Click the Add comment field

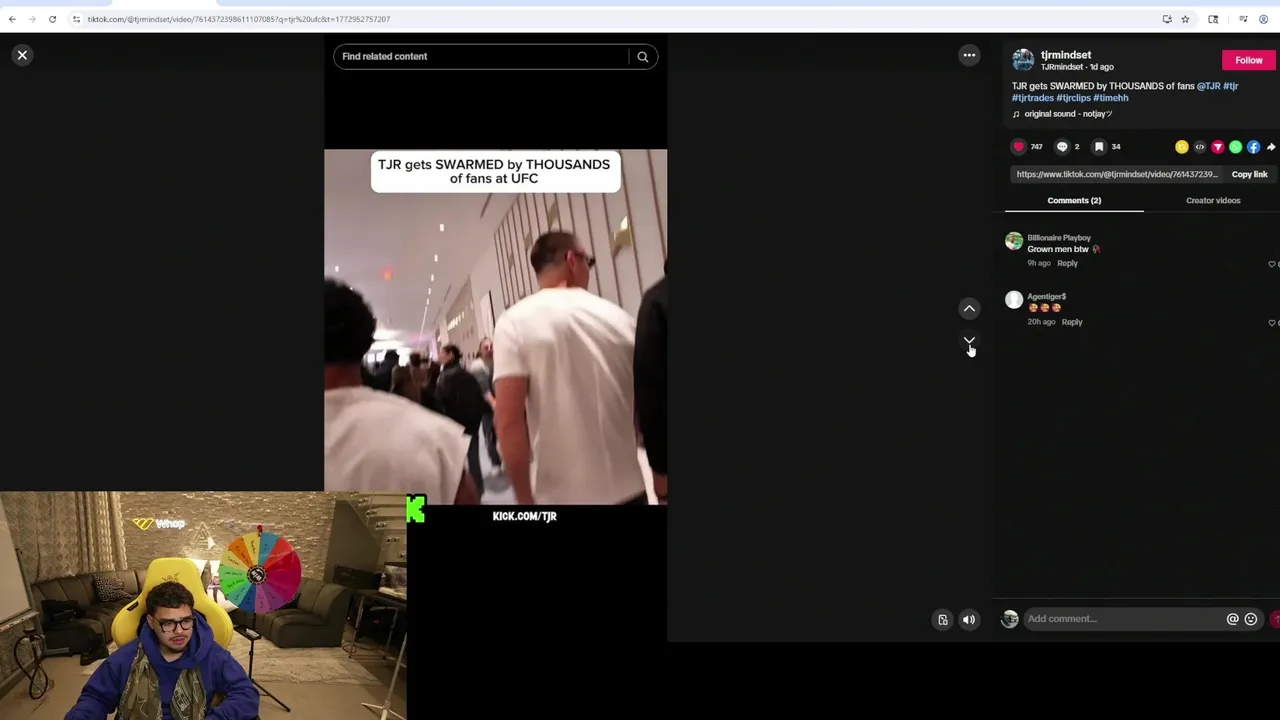click(1124, 619)
